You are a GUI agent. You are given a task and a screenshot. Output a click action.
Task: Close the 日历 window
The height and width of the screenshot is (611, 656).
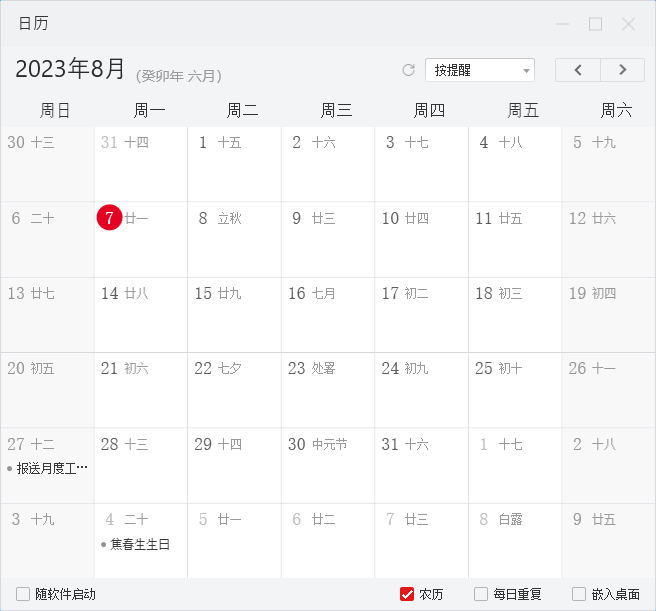tap(628, 24)
